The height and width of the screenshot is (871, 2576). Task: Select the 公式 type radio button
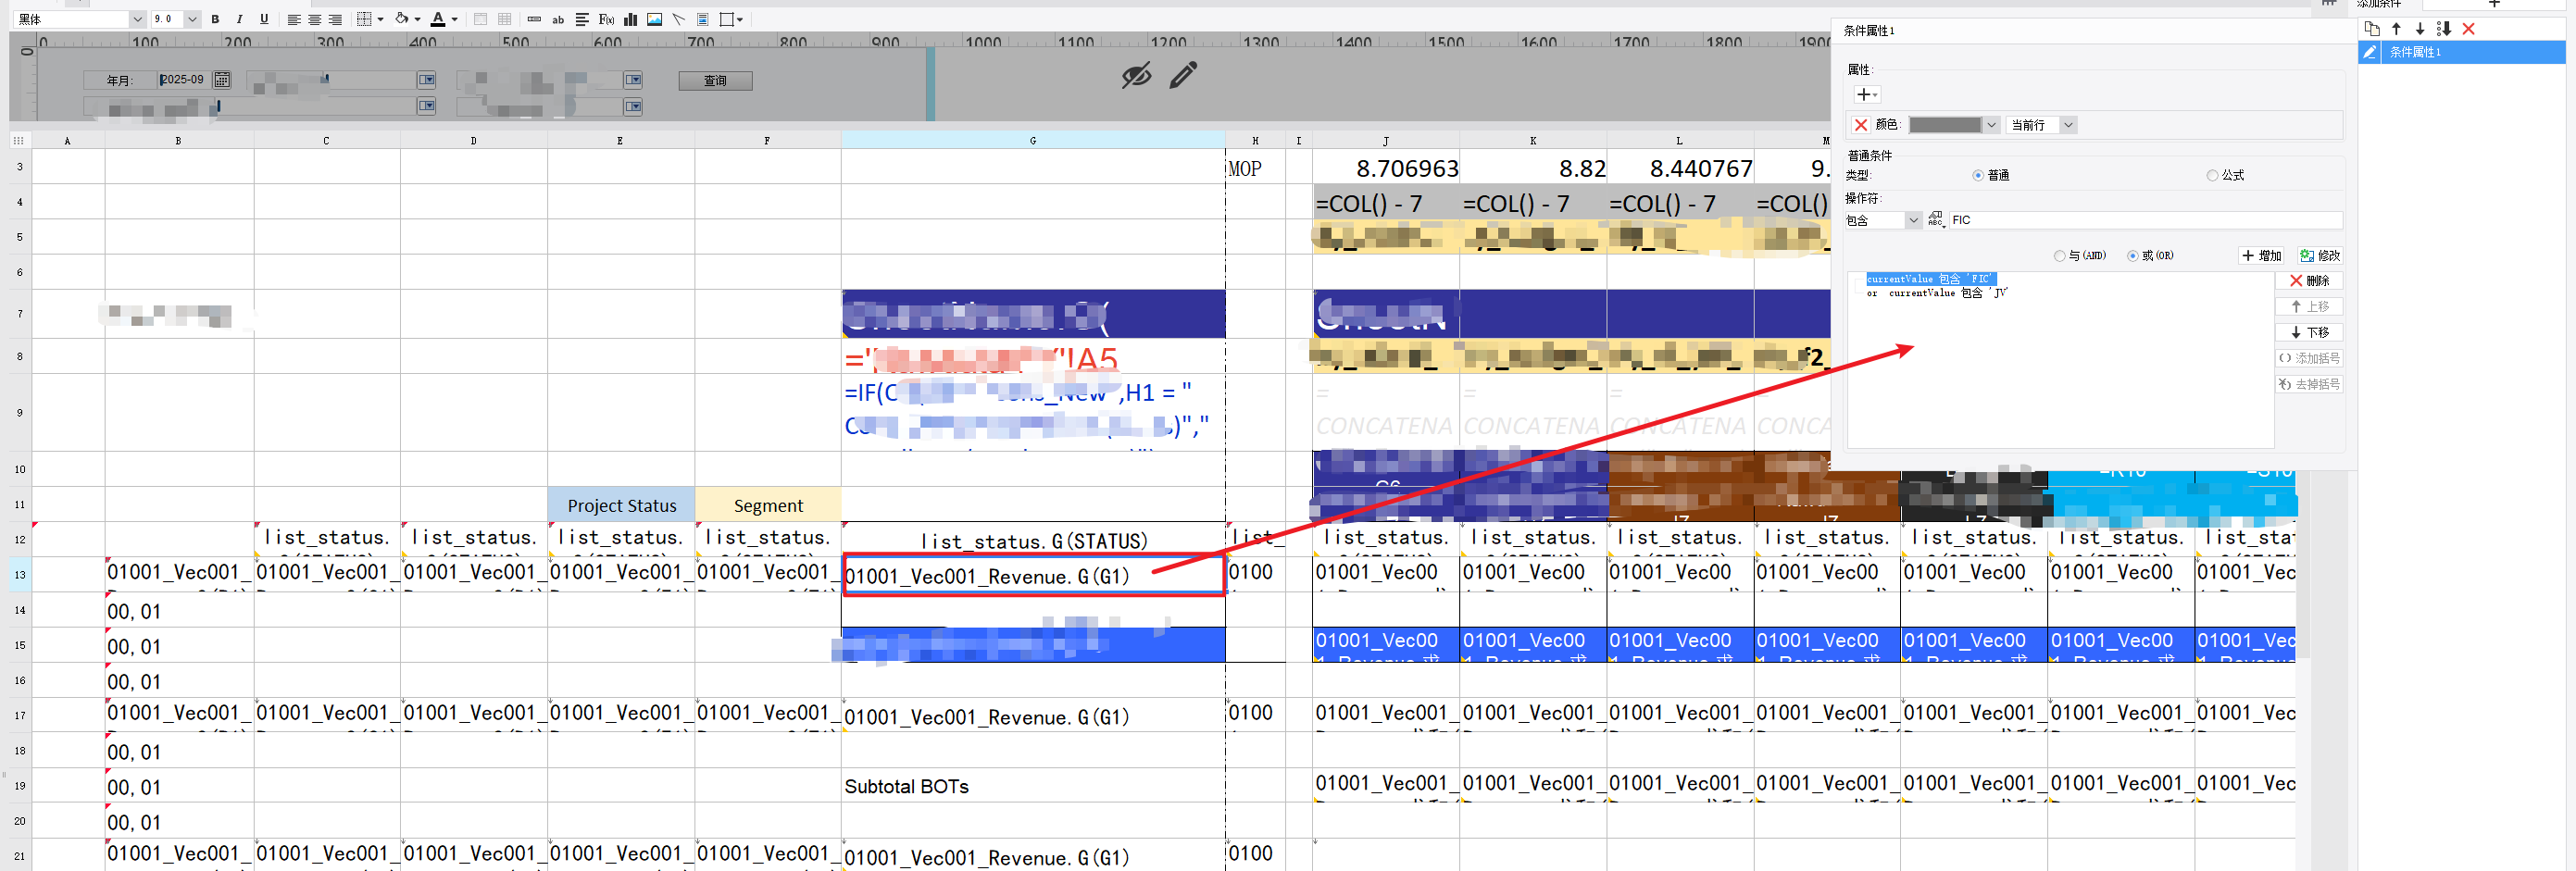[x=2212, y=175]
